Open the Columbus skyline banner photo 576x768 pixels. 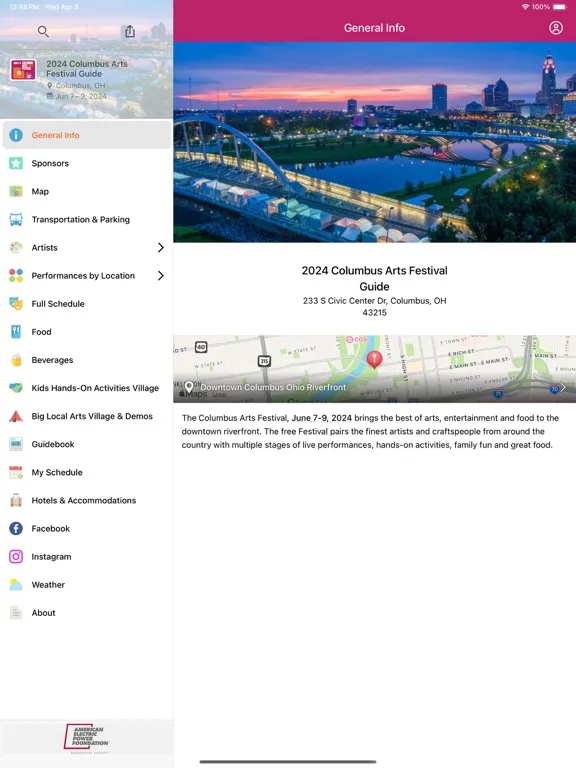[x=374, y=142]
